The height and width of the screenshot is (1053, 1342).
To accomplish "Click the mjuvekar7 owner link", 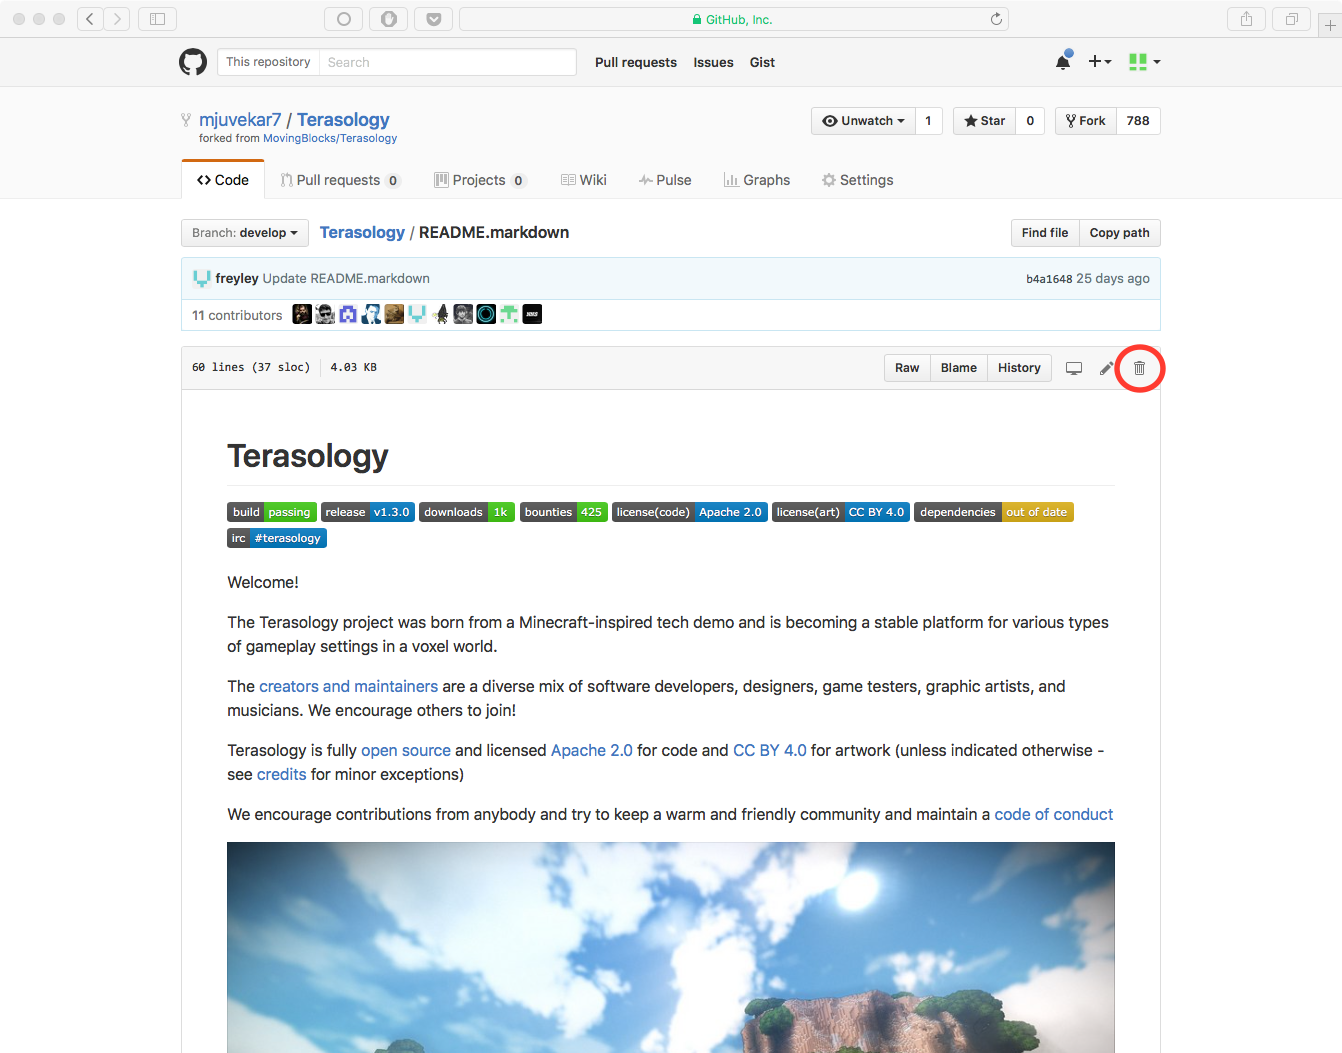I will (240, 120).
